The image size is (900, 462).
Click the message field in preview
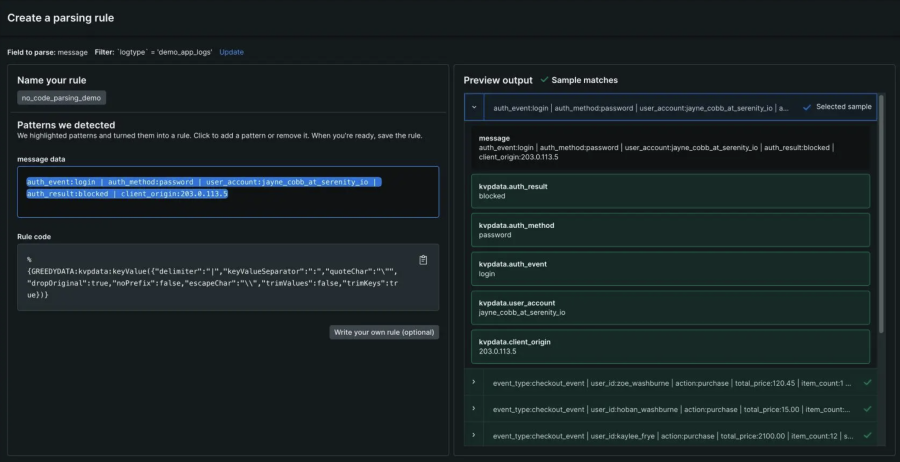pos(670,147)
